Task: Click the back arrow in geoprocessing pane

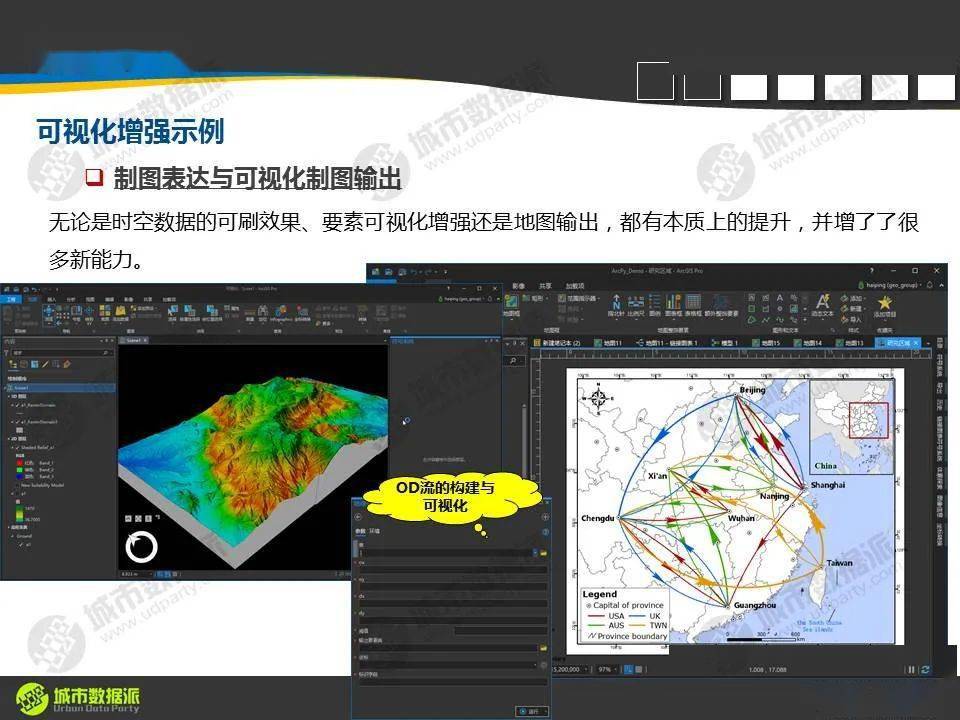Action: click(x=359, y=518)
